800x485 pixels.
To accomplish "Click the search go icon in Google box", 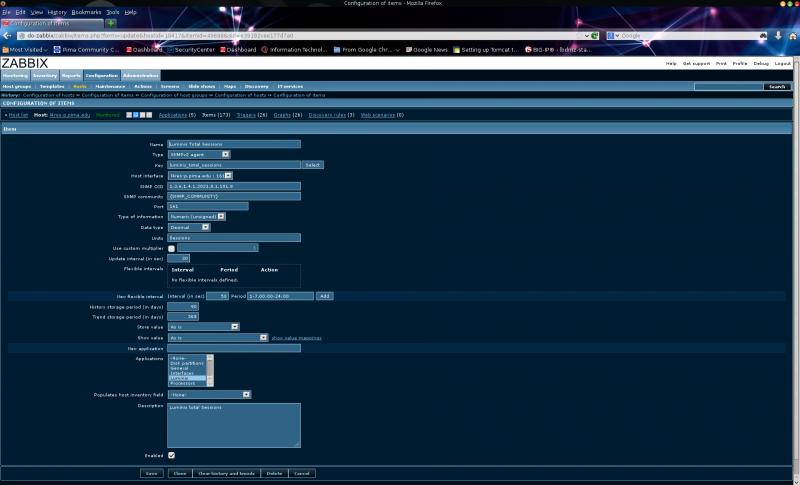I will click(763, 36).
